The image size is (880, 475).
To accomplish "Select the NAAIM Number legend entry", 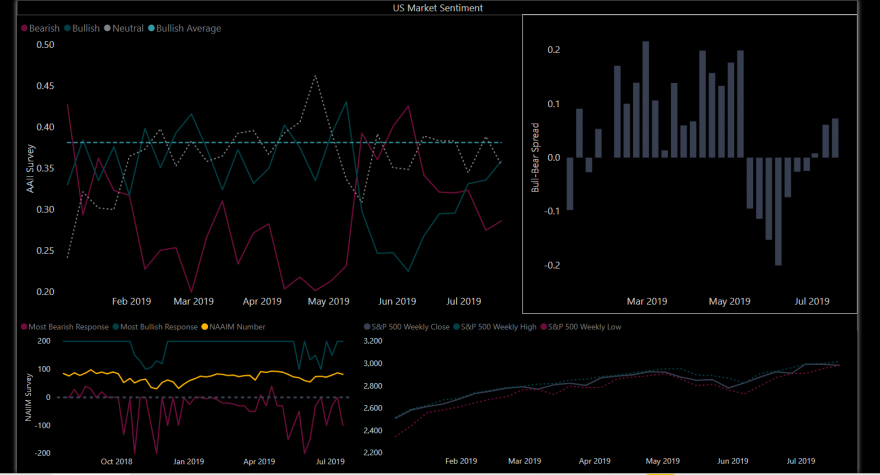I will [x=233, y=327].
